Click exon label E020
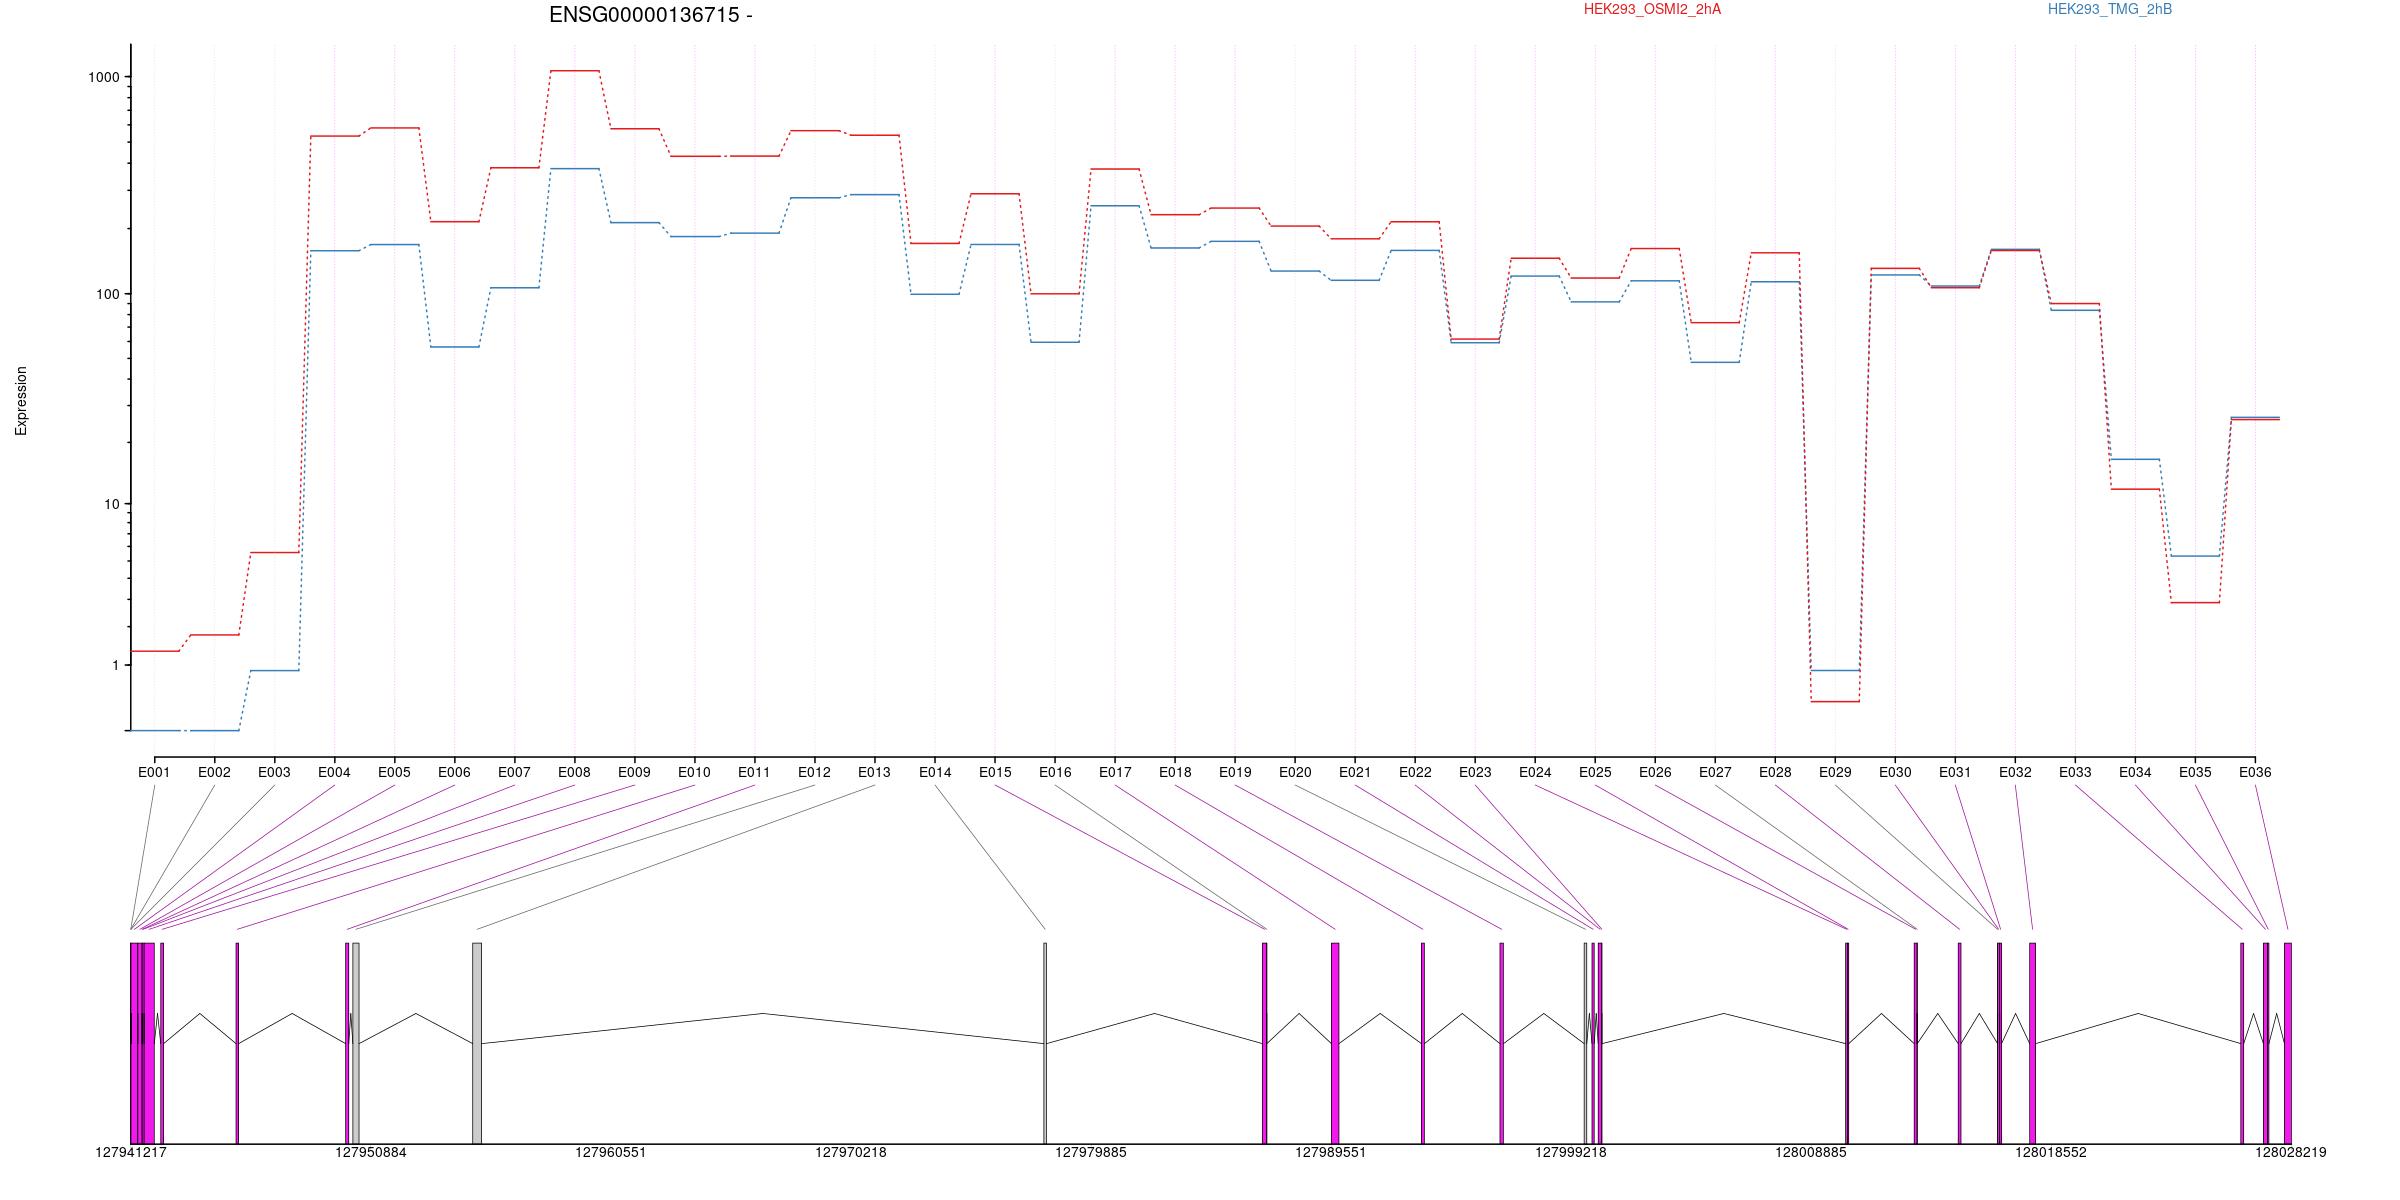 point(1295,772)
